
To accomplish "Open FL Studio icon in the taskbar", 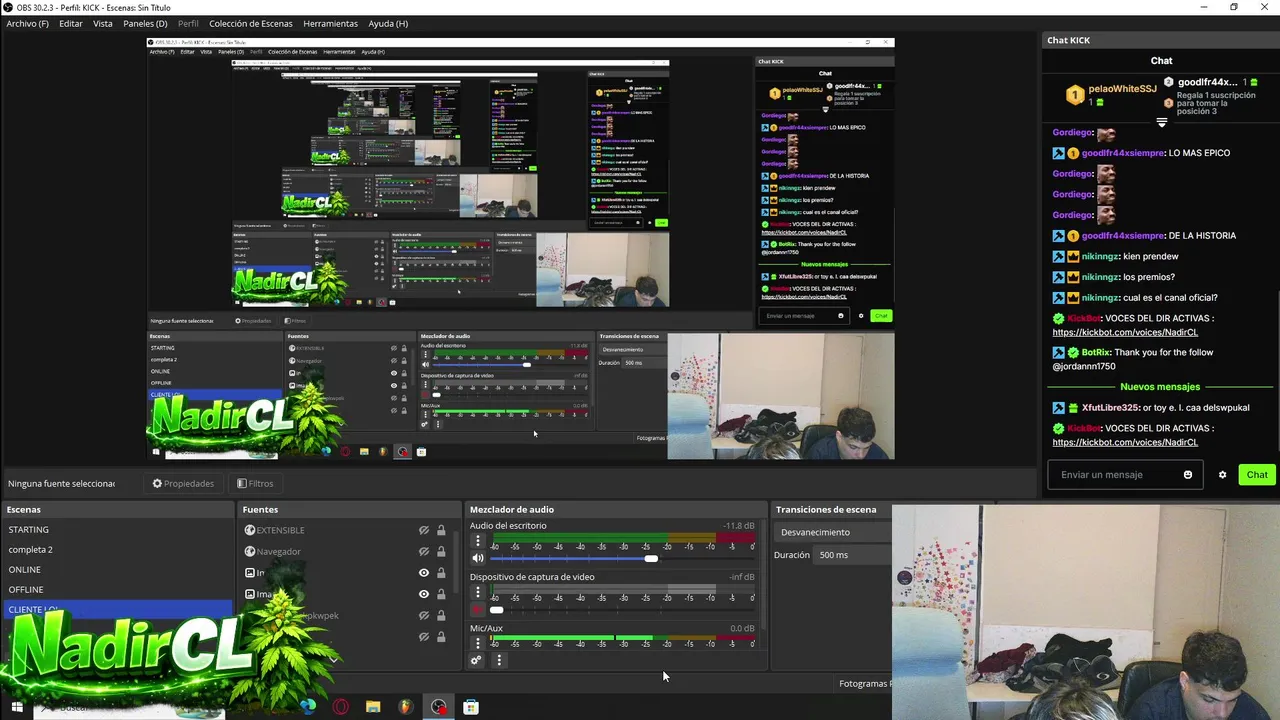I will pos(405,707).
